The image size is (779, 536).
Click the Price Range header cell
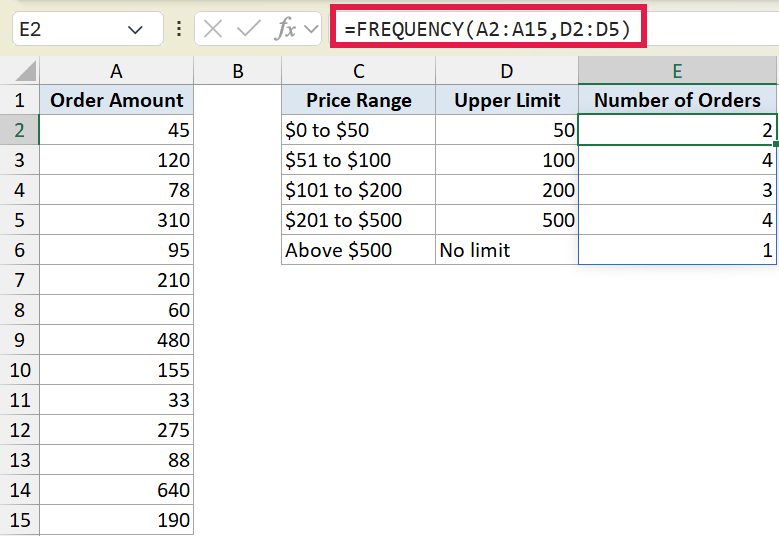[x=358, y=100]
